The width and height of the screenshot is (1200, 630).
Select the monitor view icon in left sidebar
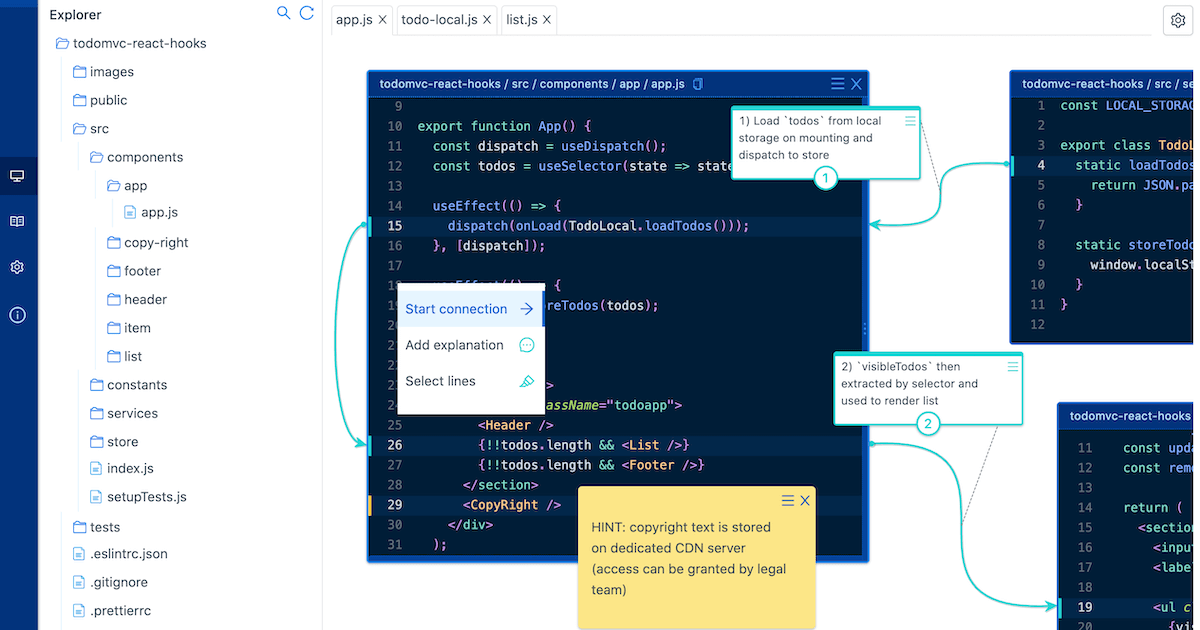tap(17, 174)
